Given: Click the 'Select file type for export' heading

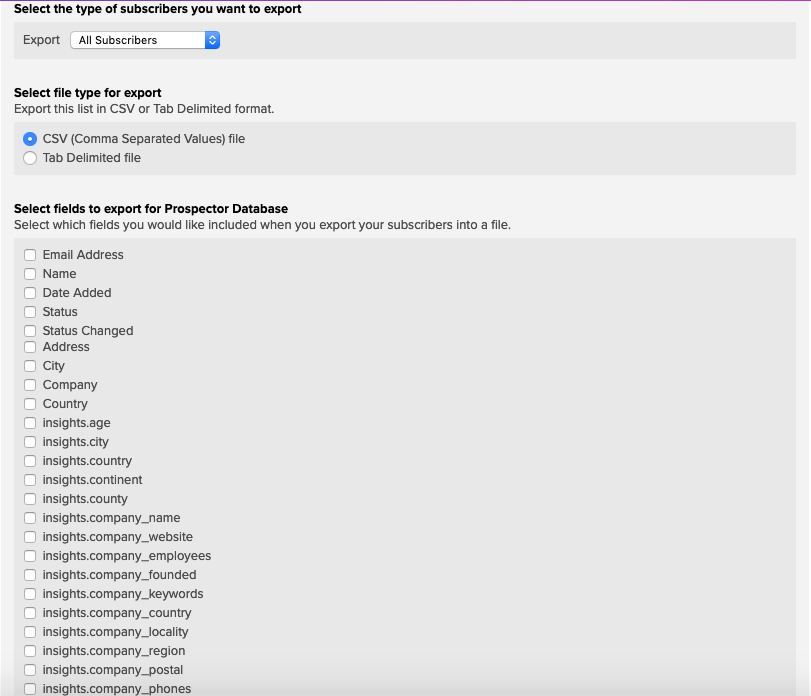Looking at the screenshot, I should 87,93.
